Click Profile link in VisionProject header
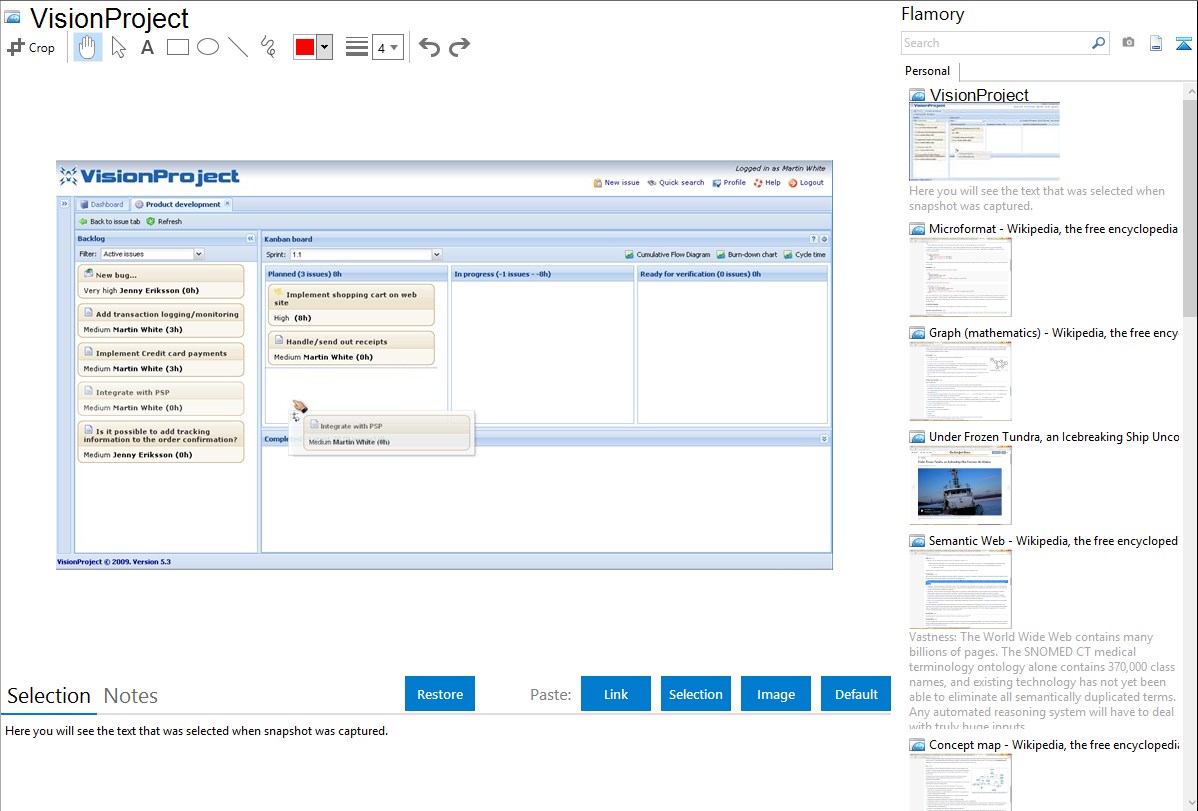Screen dimensions: 1198x811 729,183
